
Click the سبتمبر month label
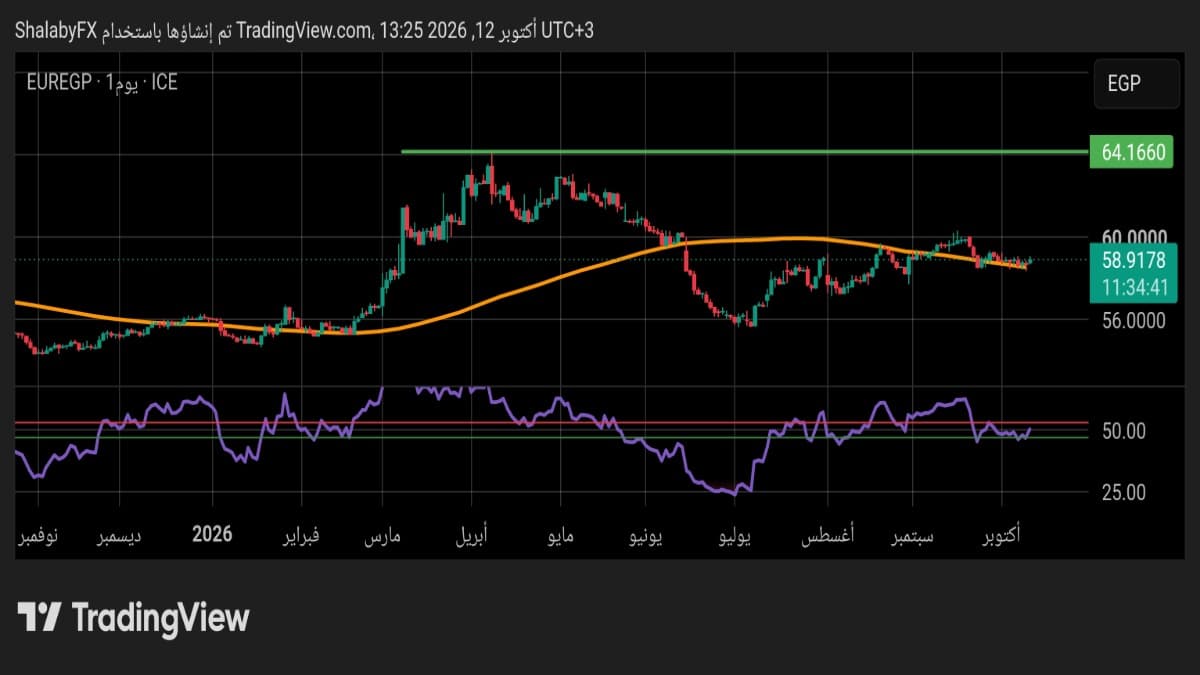912,535
